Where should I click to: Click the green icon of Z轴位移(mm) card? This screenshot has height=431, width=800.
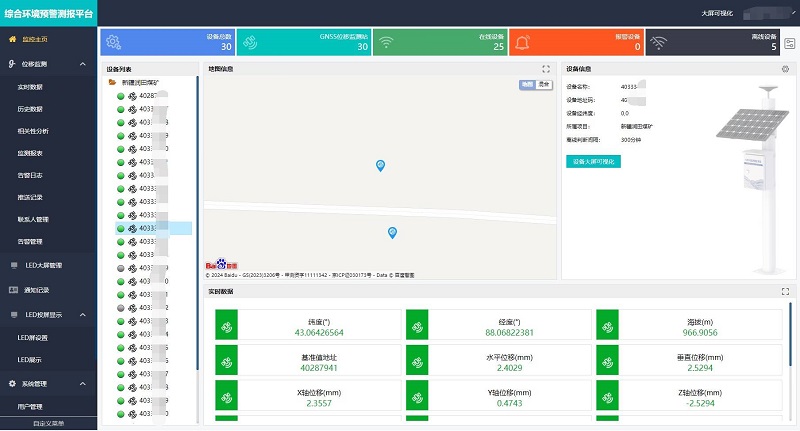click(x=607, y=395)
